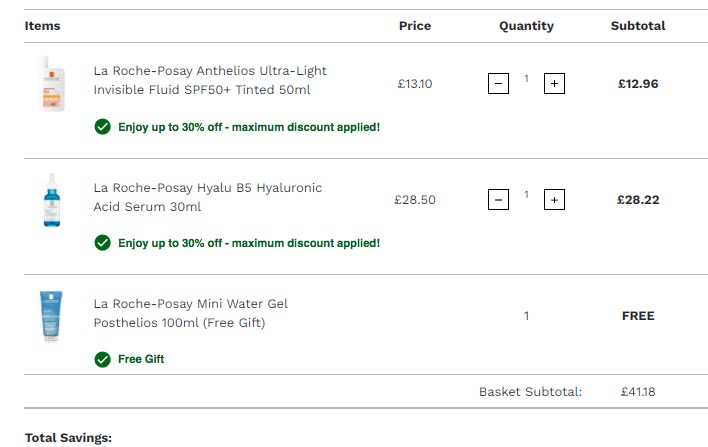Decrease quantity of Anthelios Invisible Fluid
The image size is (708, 447).
(x=498, y=84)
